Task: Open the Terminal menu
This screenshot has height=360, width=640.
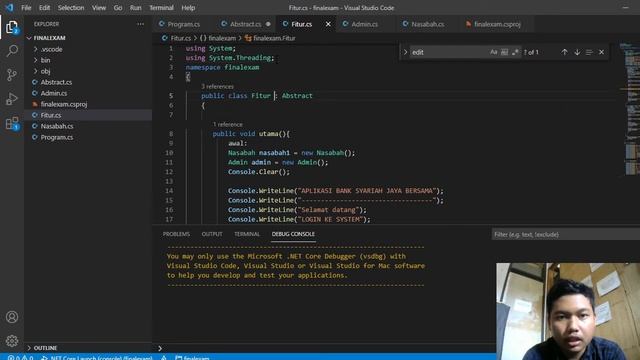Action: pos(161,7)
